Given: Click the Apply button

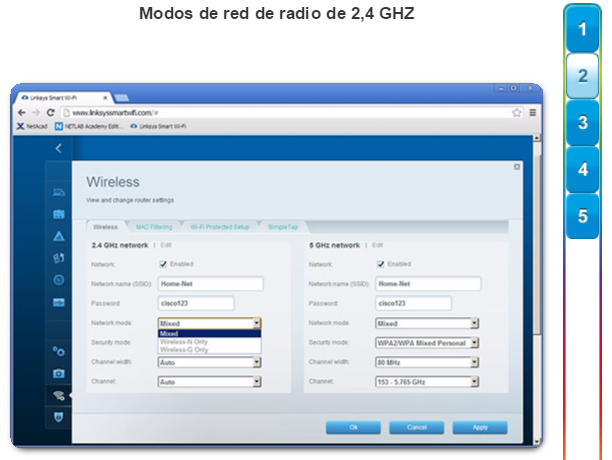Looking at the screenshot, I should coord(480,427).
